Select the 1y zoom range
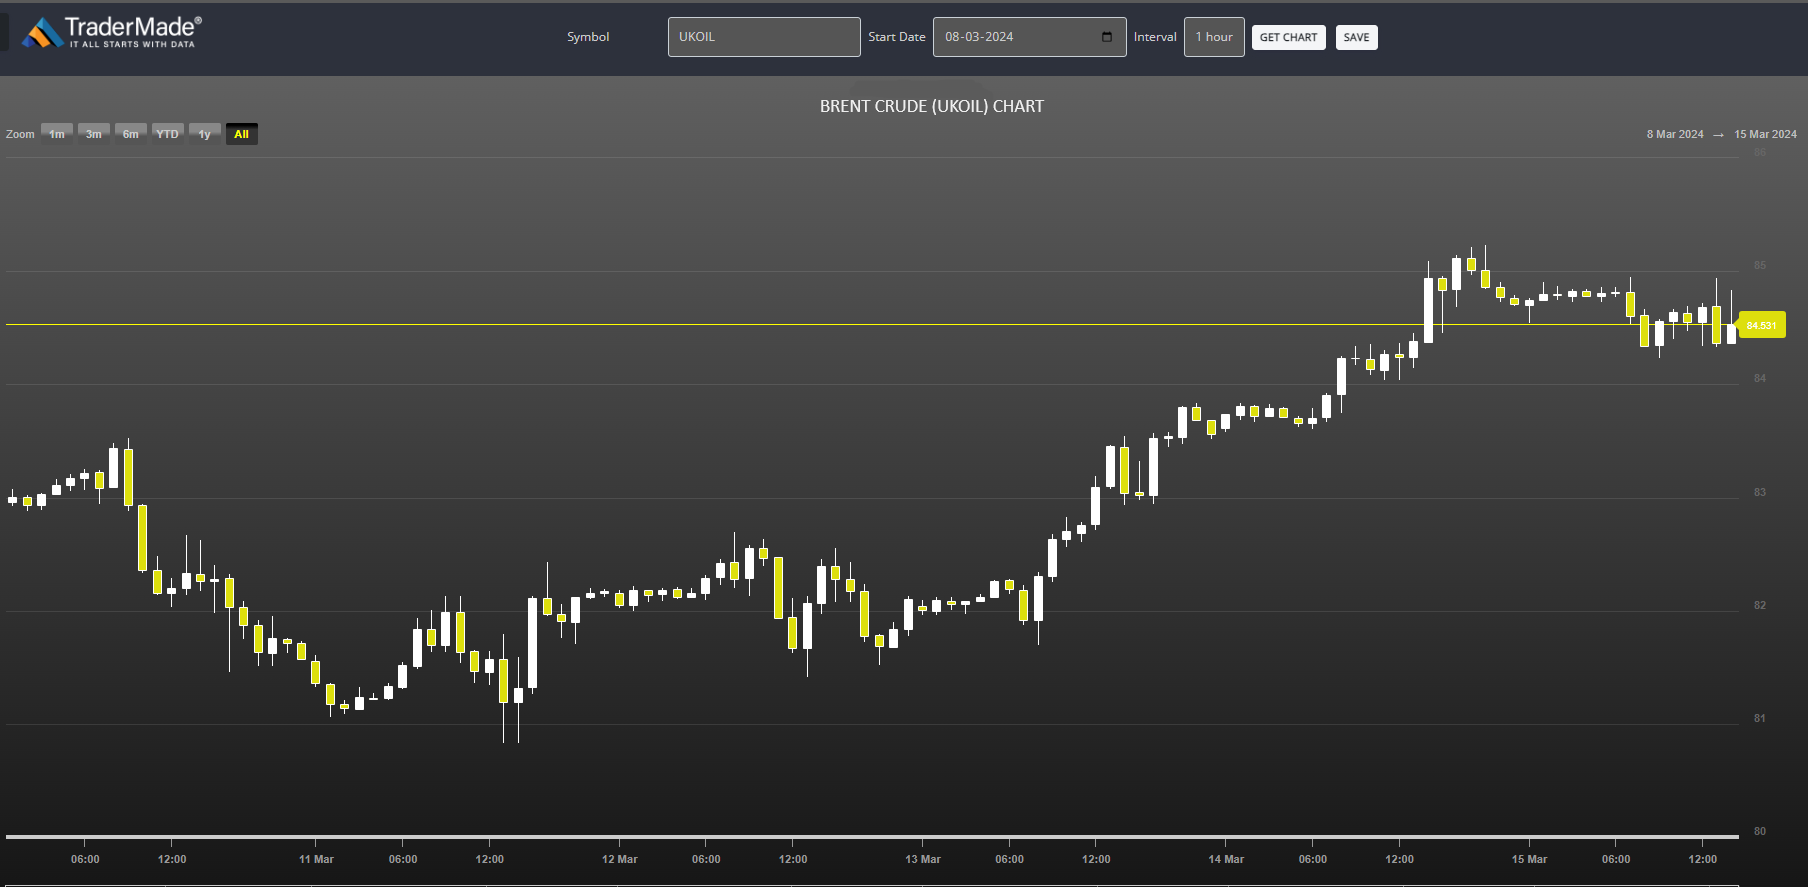 click(205, 134)
